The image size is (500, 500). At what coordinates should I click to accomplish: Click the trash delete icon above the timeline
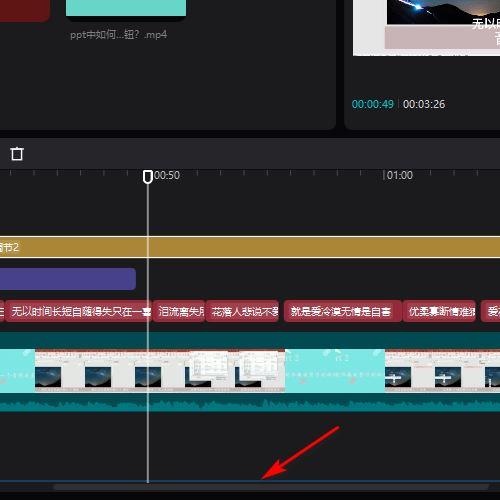point(17,154)
